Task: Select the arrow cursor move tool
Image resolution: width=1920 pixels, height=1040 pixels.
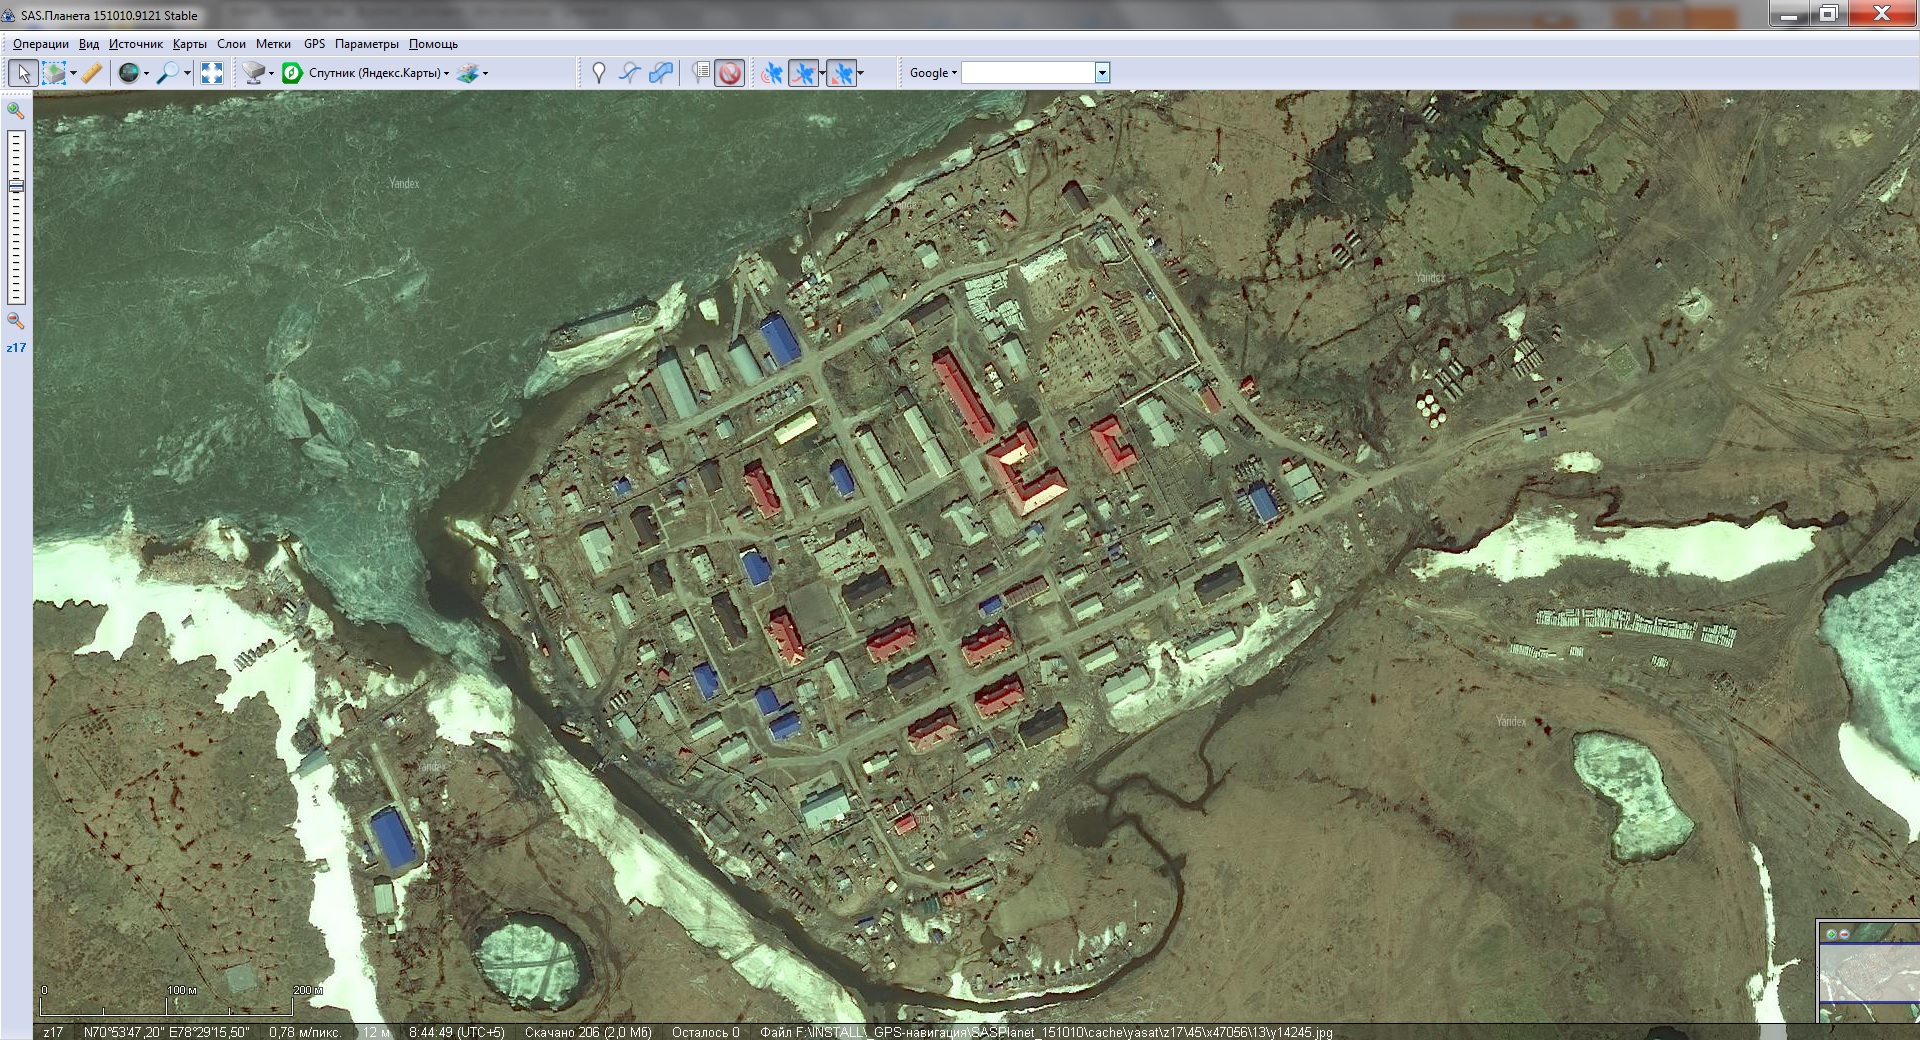Action: click(x=23, y=73)
